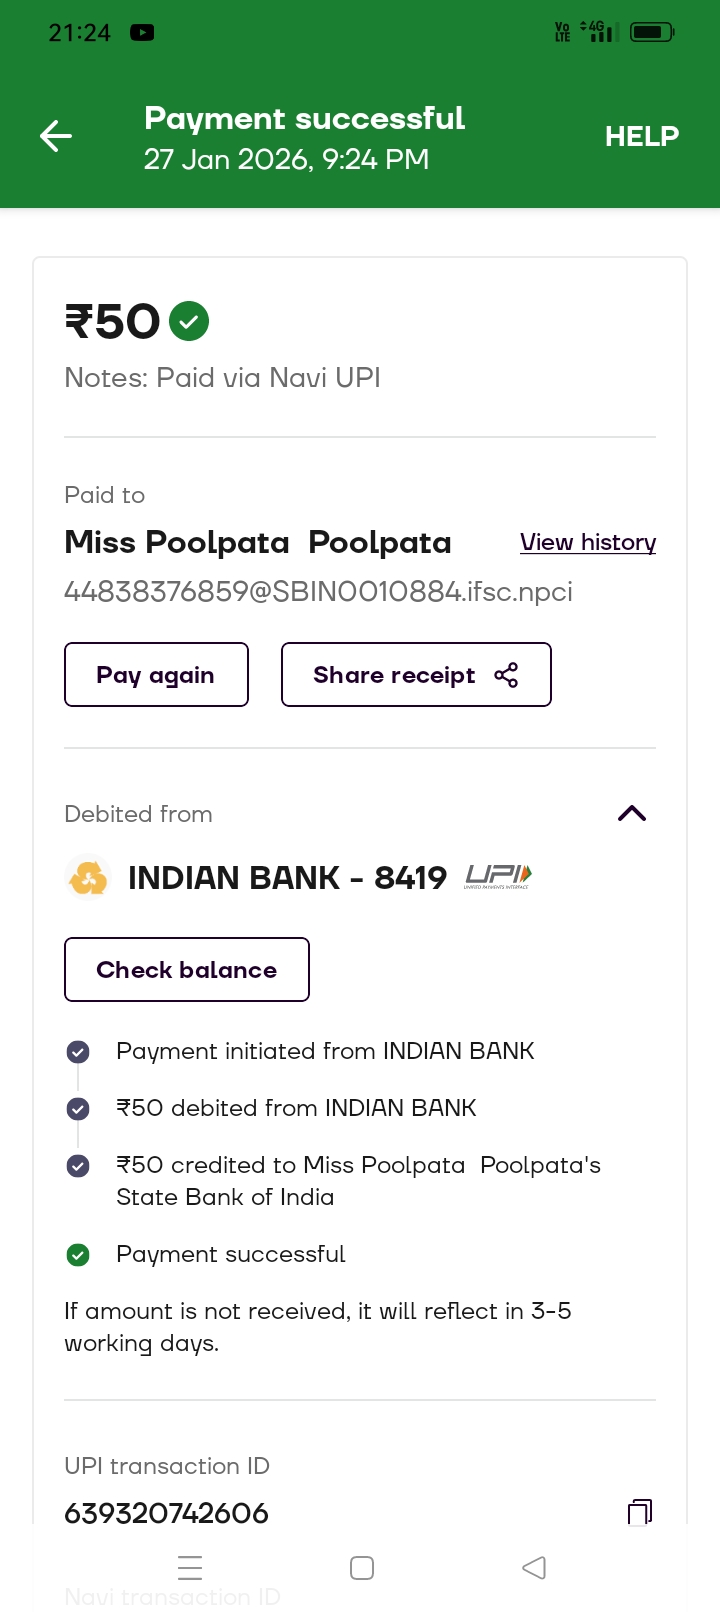Image resolution: width=720 pixels, height=1612 pixels.
Task: Tap the Share receipt button
Action: [416, 675]
